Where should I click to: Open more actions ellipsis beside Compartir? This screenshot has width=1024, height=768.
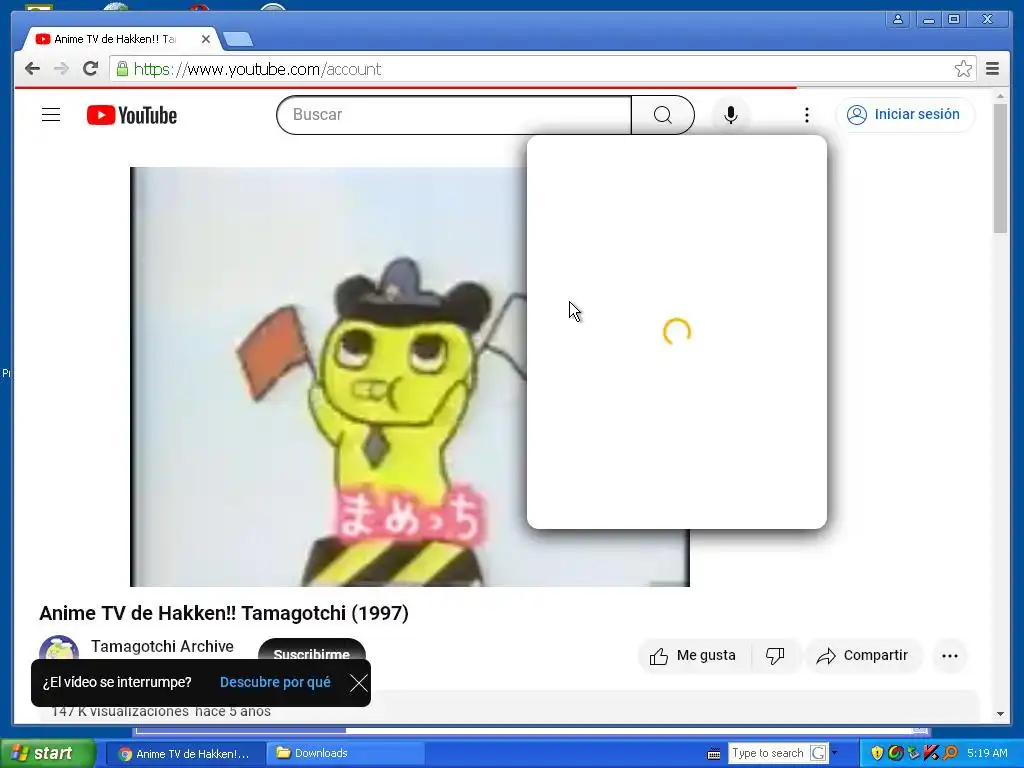(x=950, y=656)
